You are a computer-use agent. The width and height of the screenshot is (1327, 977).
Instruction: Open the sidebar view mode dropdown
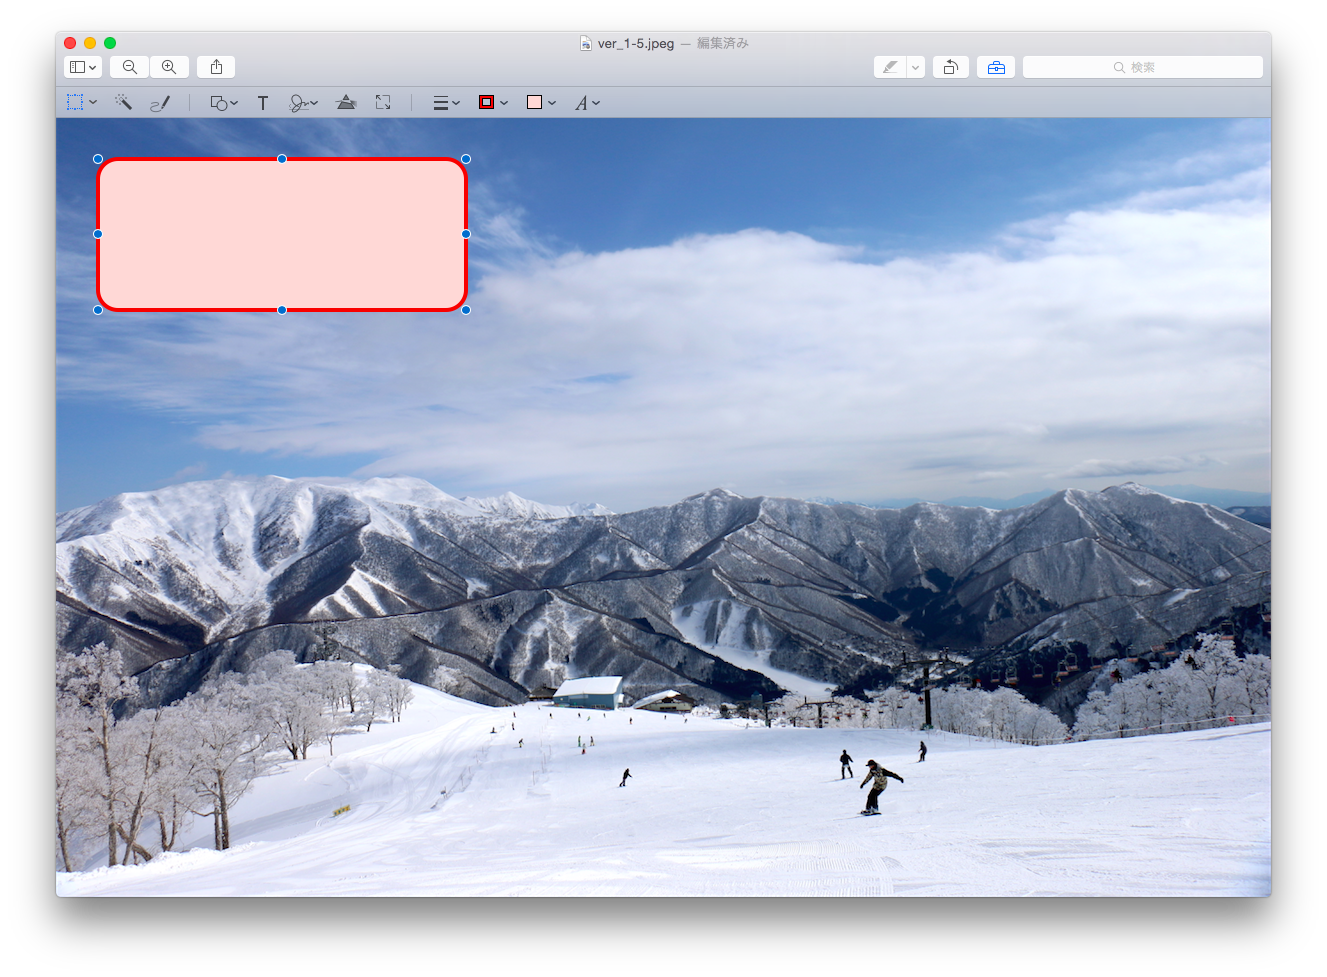[83, 67]
